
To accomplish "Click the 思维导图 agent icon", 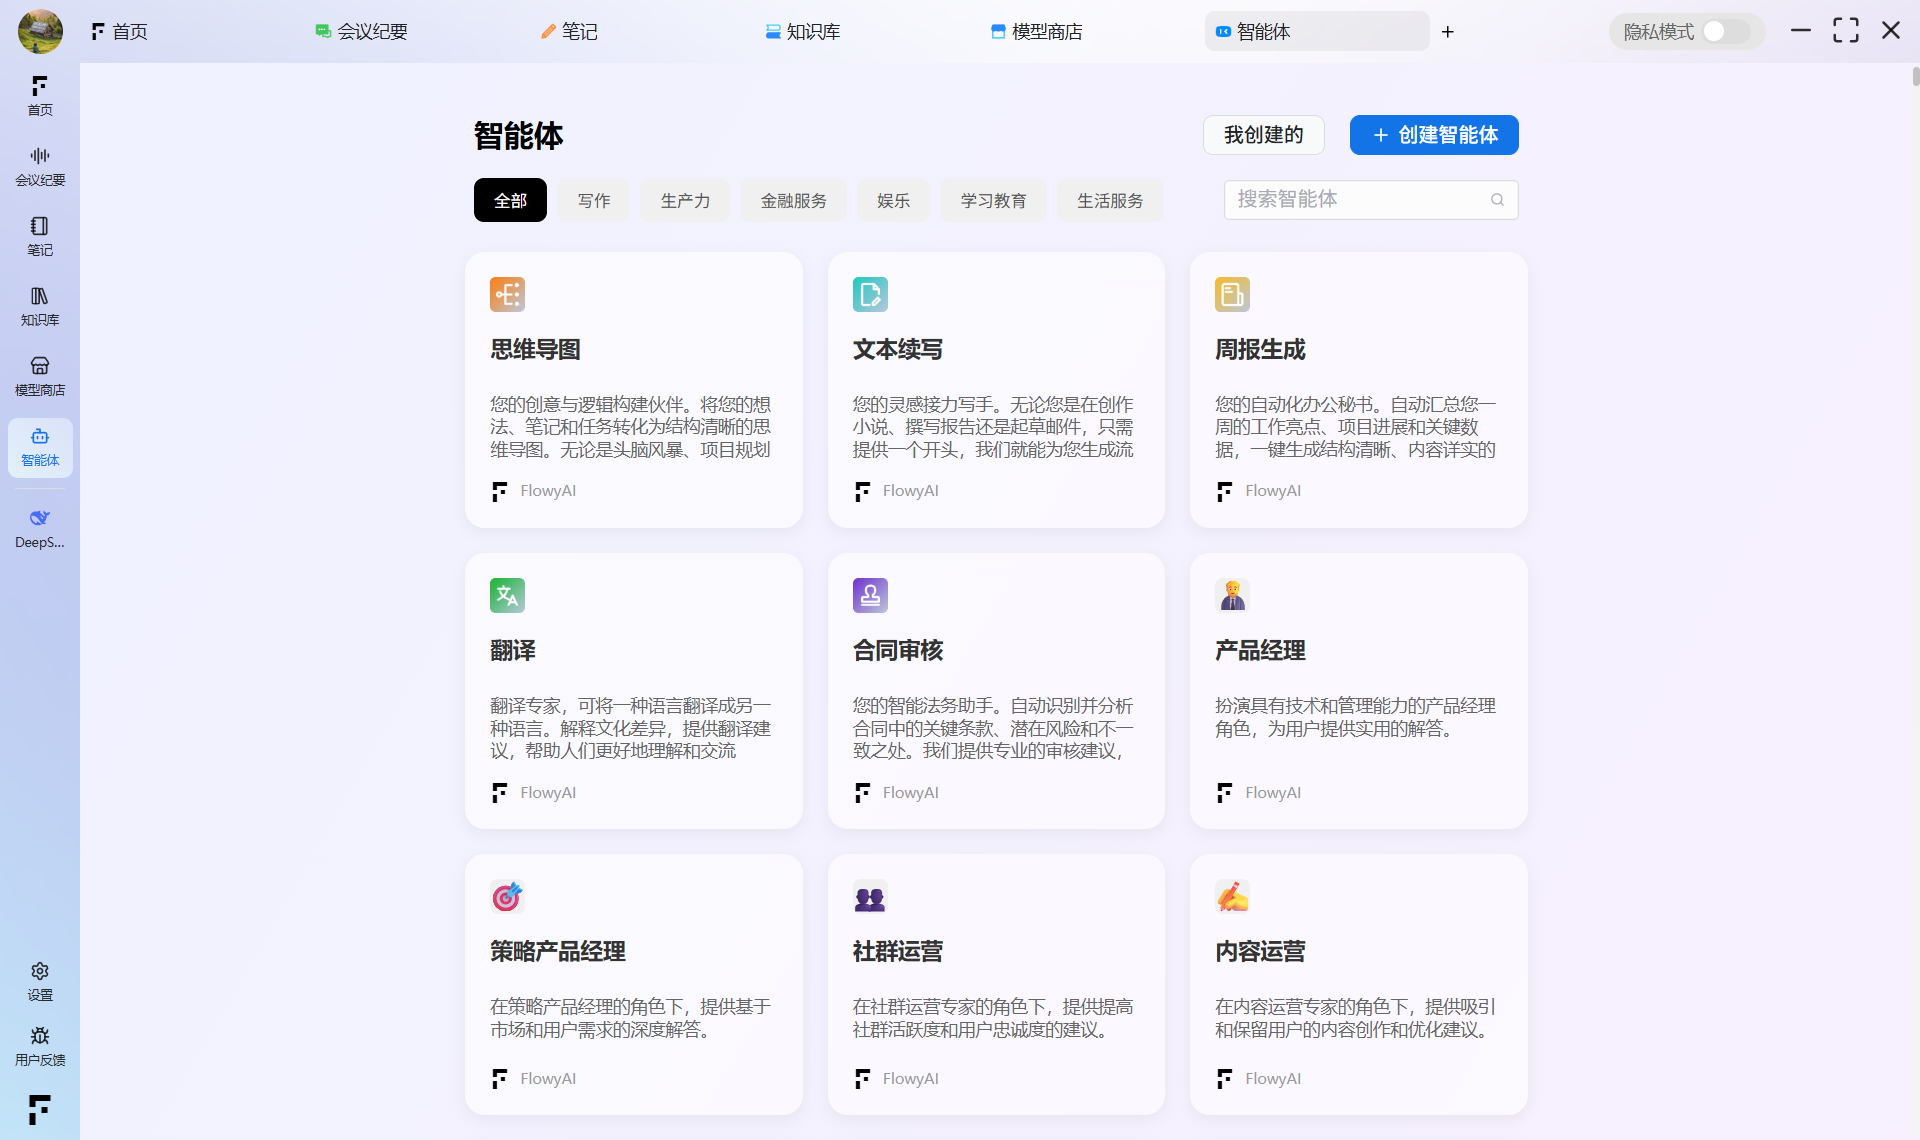I will pos(507,294).
